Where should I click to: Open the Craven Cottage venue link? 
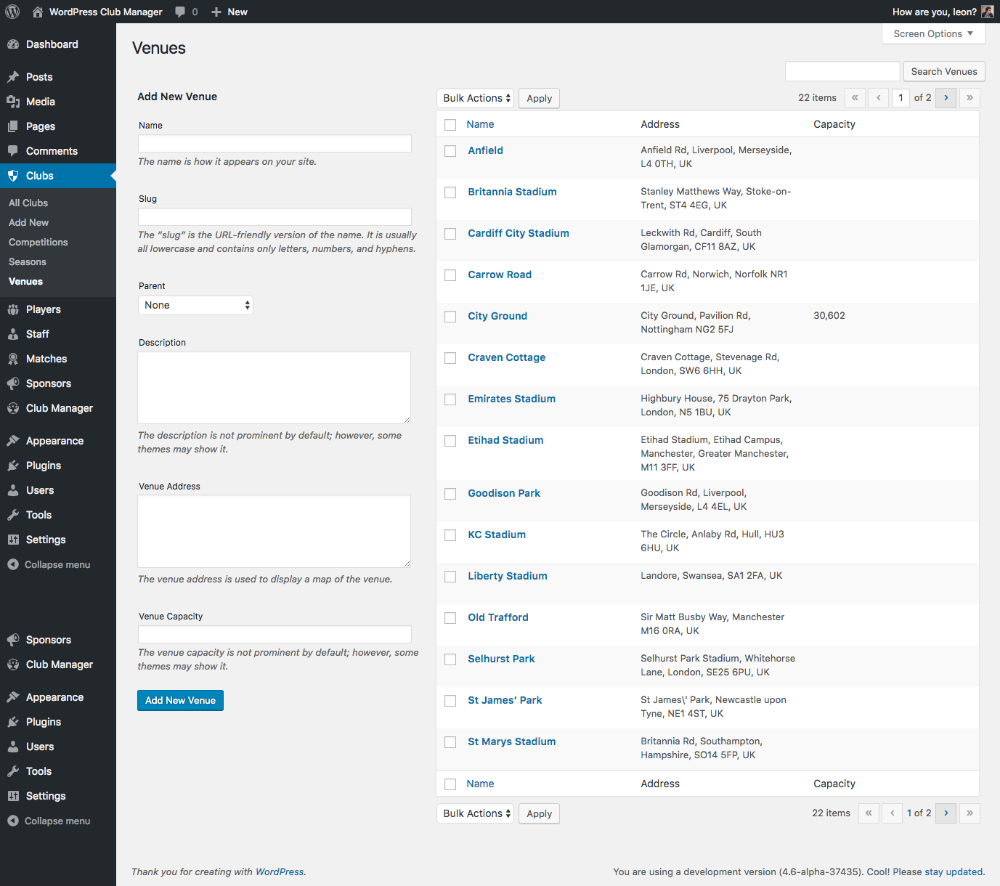pos(506,357)
